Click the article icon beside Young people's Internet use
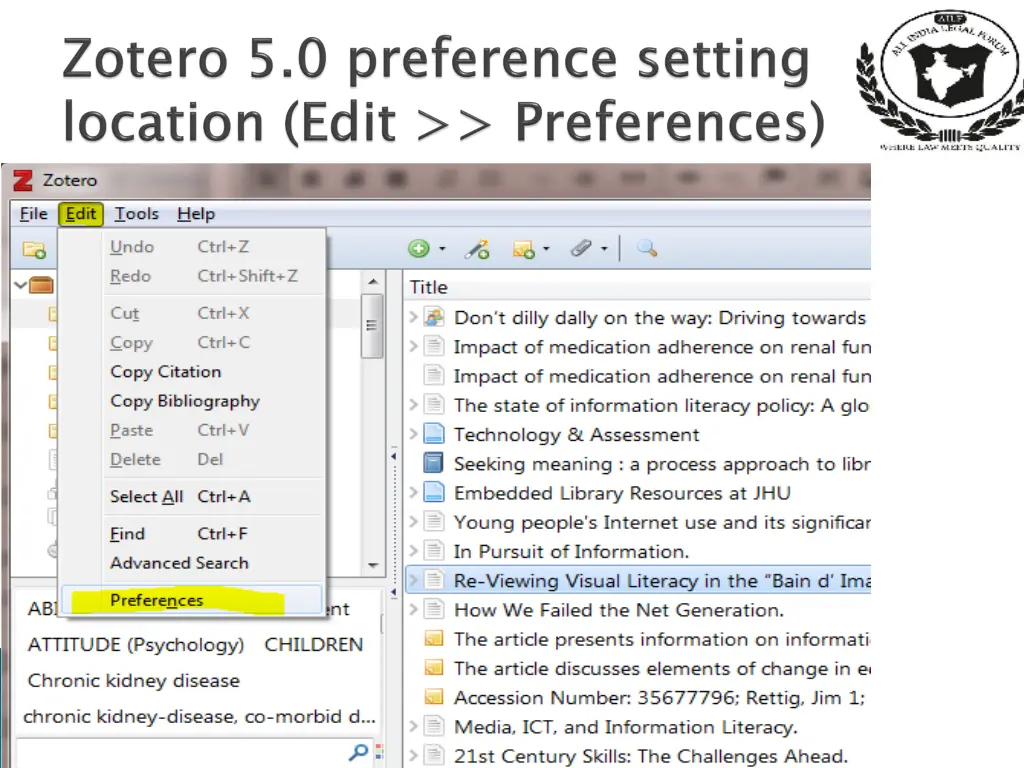The image size is (1024, 768). coord(434,522)
